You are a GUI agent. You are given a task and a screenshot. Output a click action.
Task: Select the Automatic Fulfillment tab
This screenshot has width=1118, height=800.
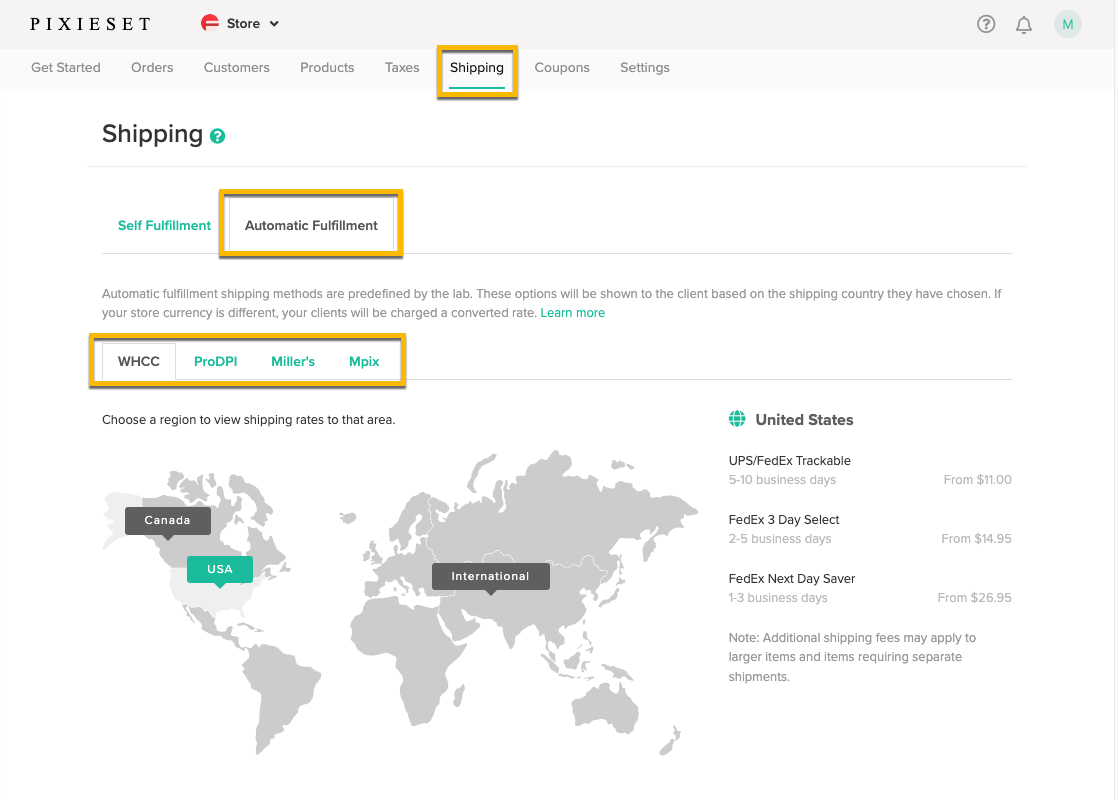(311, 225)
